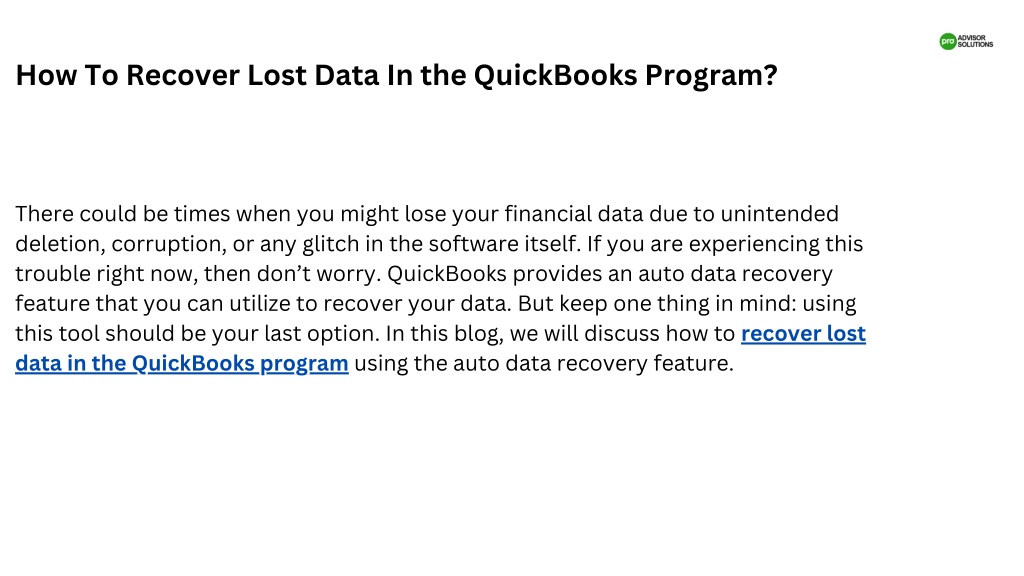This screenshot has width=1024, height=576.
Task: Click the word 'Program?' ending the heading
Action: 711,77
